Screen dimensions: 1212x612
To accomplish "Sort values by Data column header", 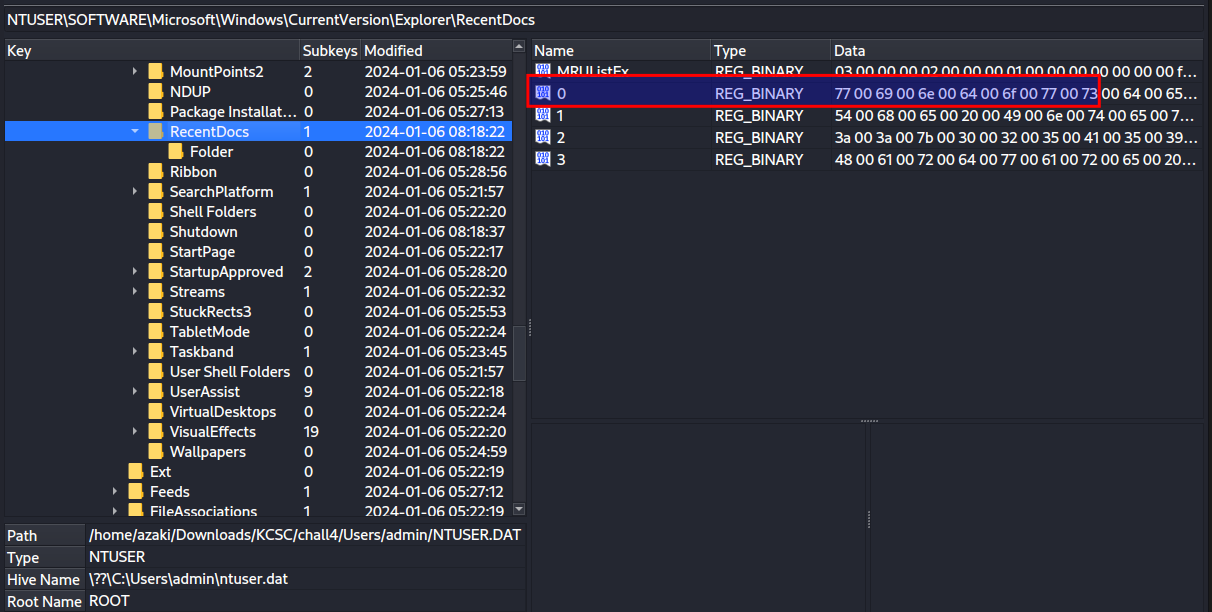I will tap(1017, 50).
